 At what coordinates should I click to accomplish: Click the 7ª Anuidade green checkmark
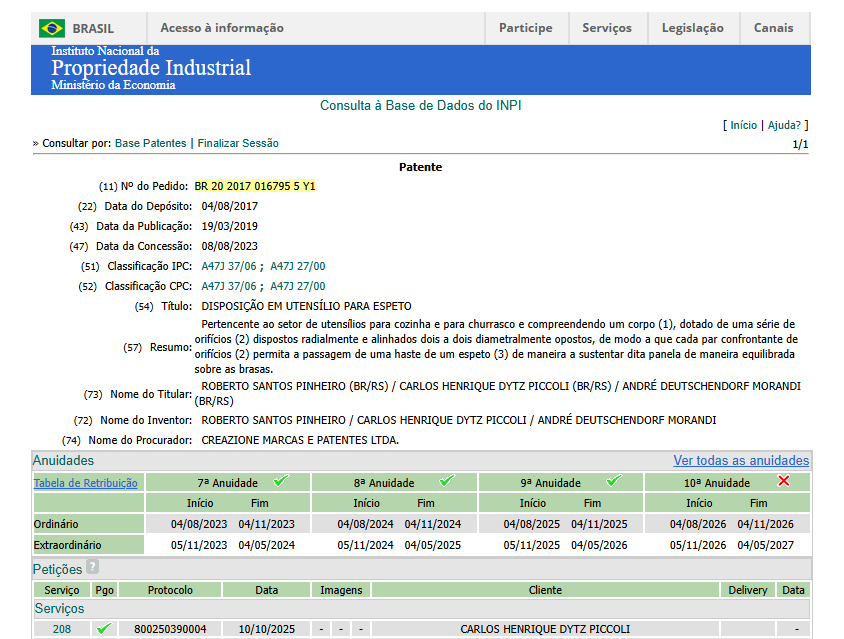tap(280, 480)
